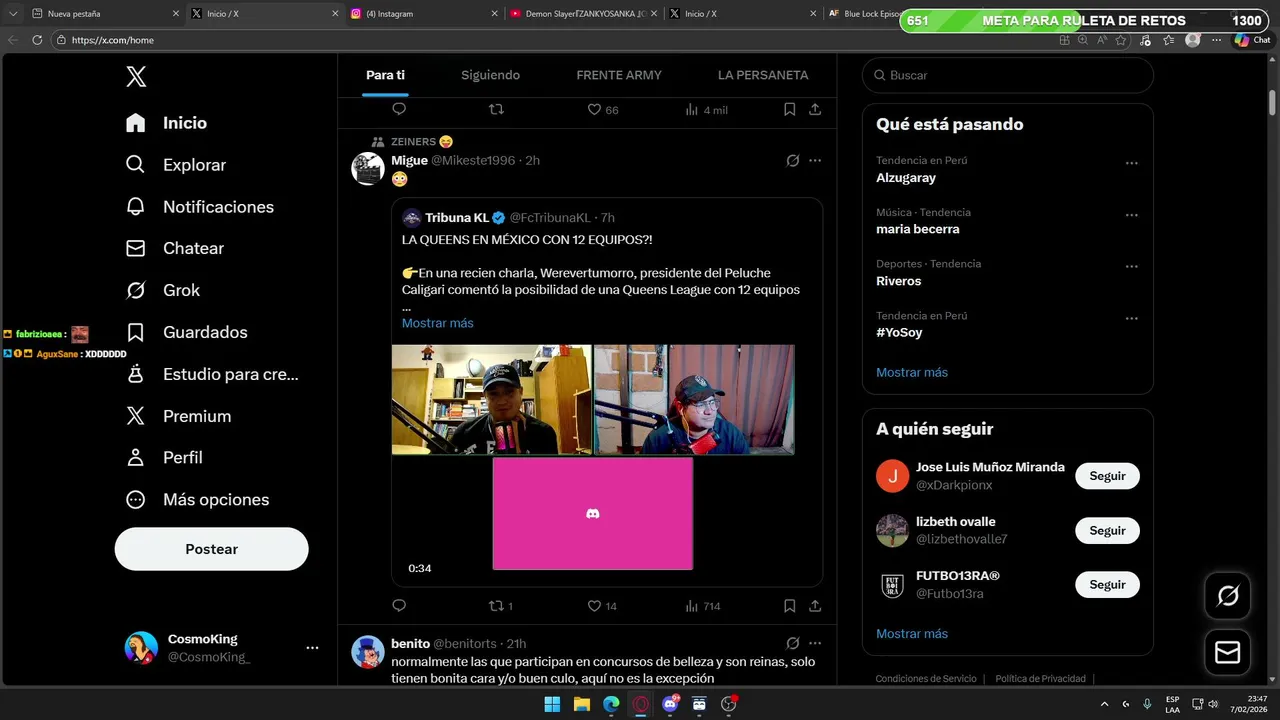Screen dimensions: 1280x720
Task: Open Windows Start menu
Action: click(552, 704)
